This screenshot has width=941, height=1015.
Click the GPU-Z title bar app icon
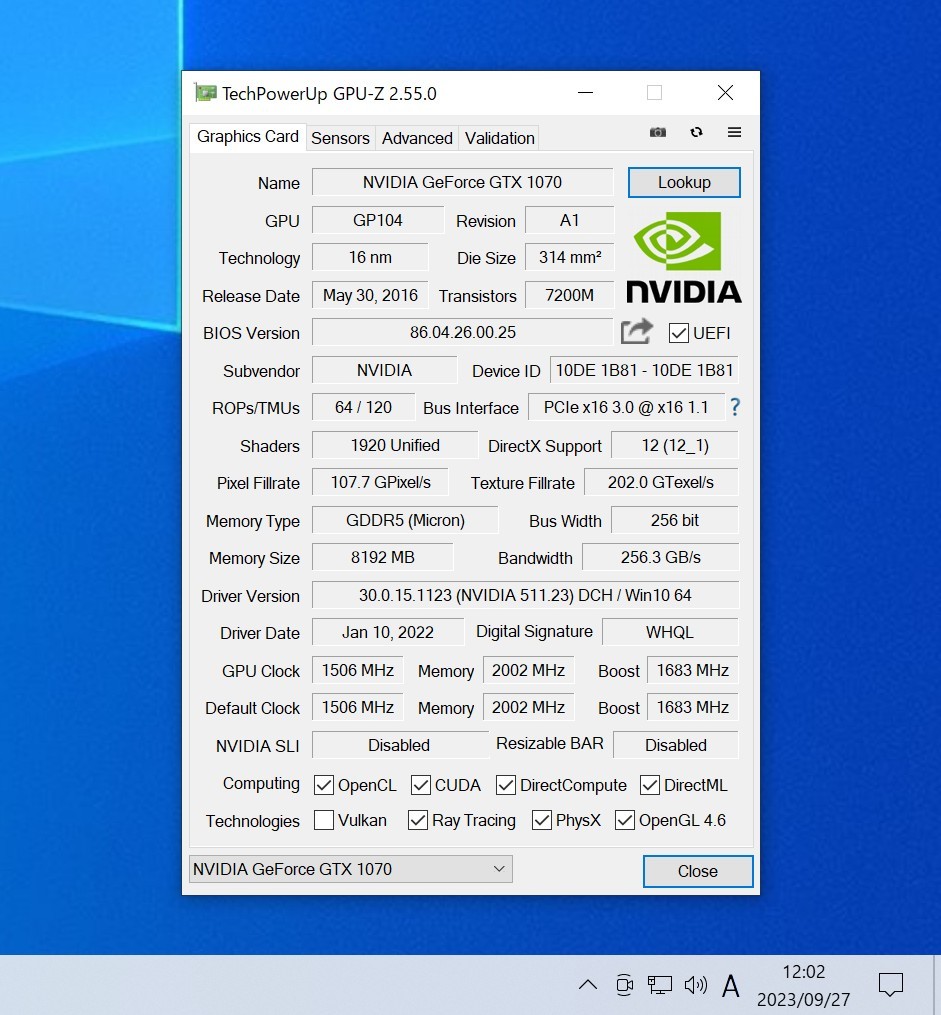pos(206,93)
